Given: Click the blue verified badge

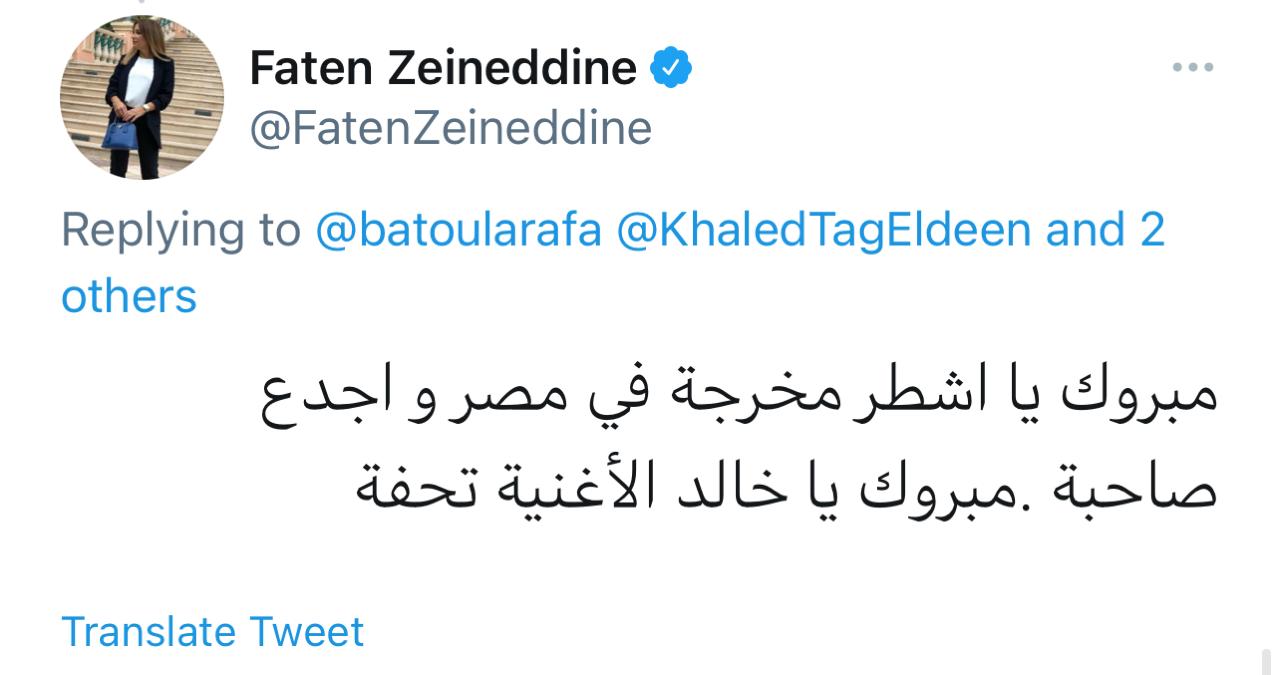Looking at the screenshot, I should click(671, 69).
